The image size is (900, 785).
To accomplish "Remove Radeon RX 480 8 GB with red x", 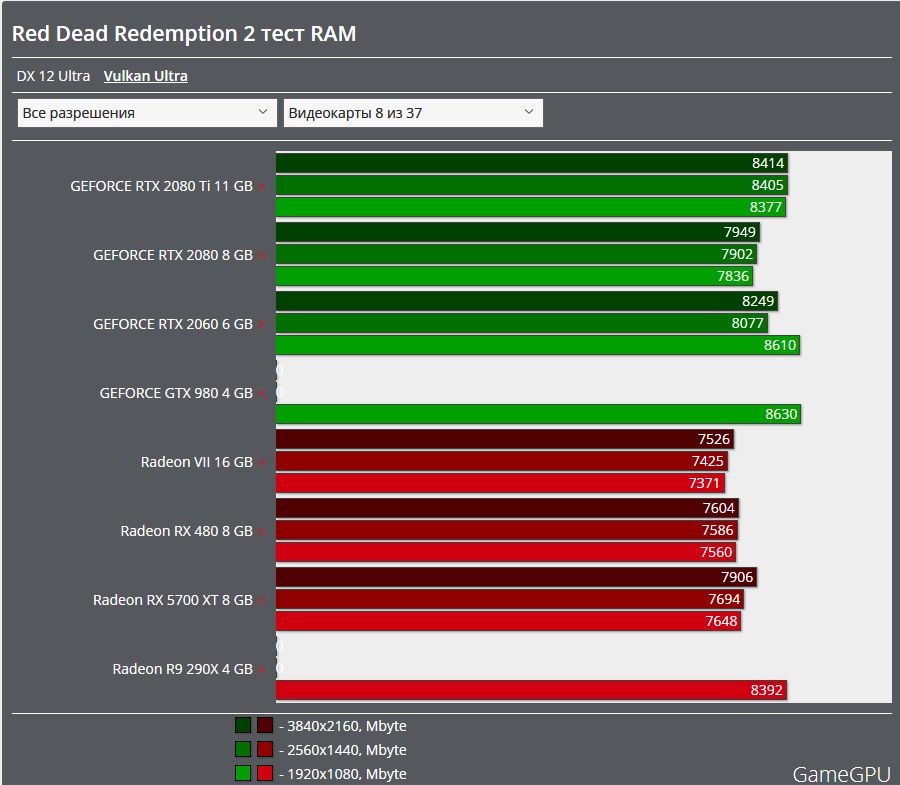I will click(x=262, y=531).
